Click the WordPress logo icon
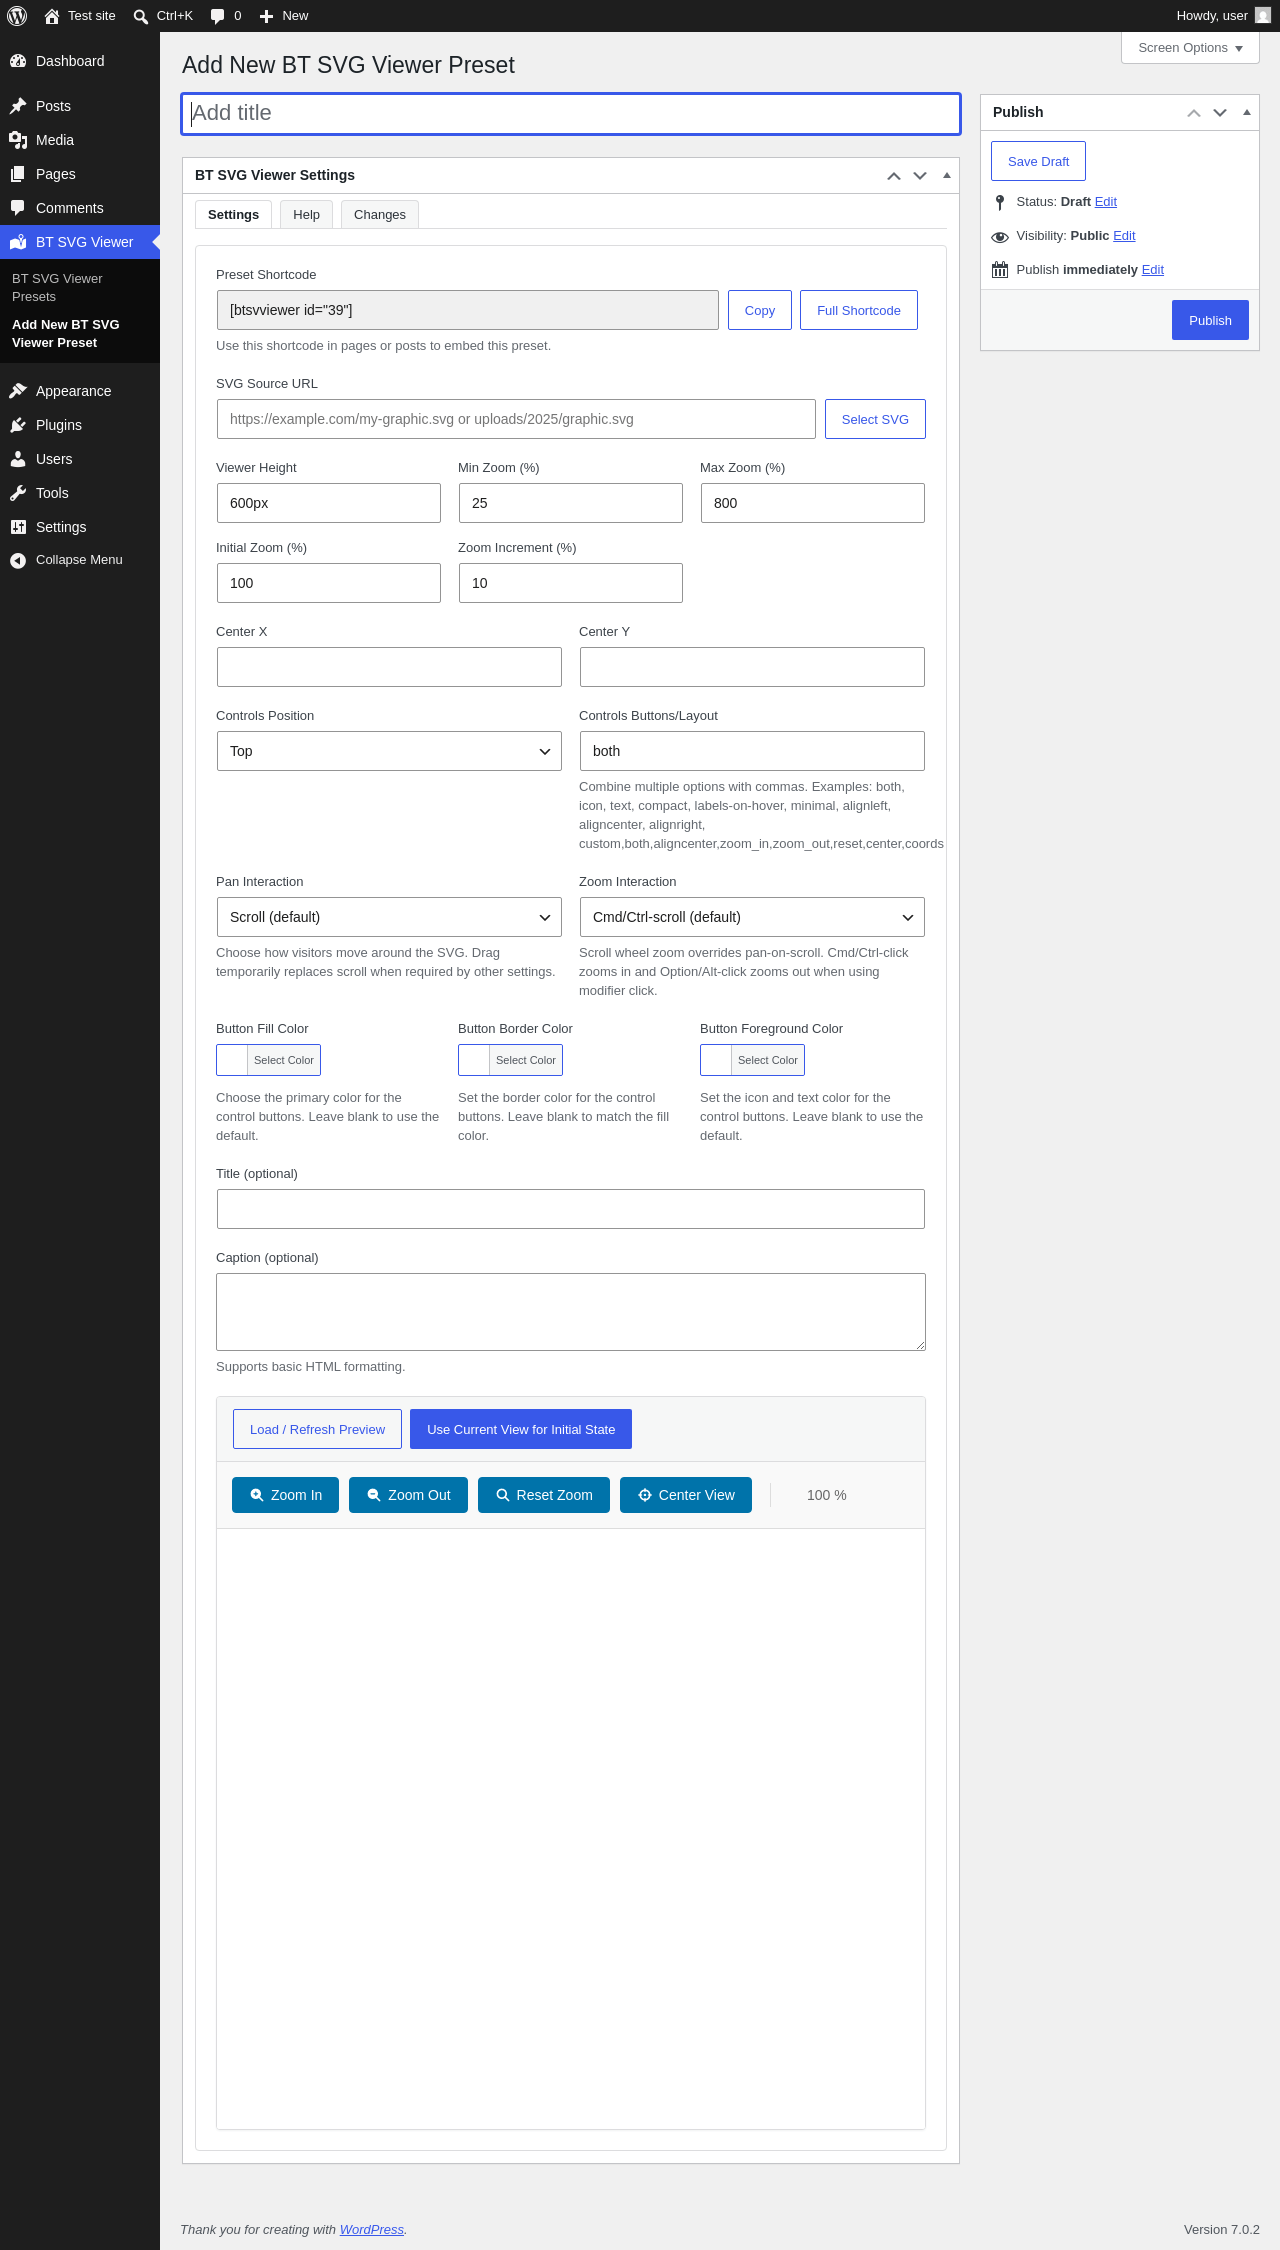 click(x=17, y=16)
